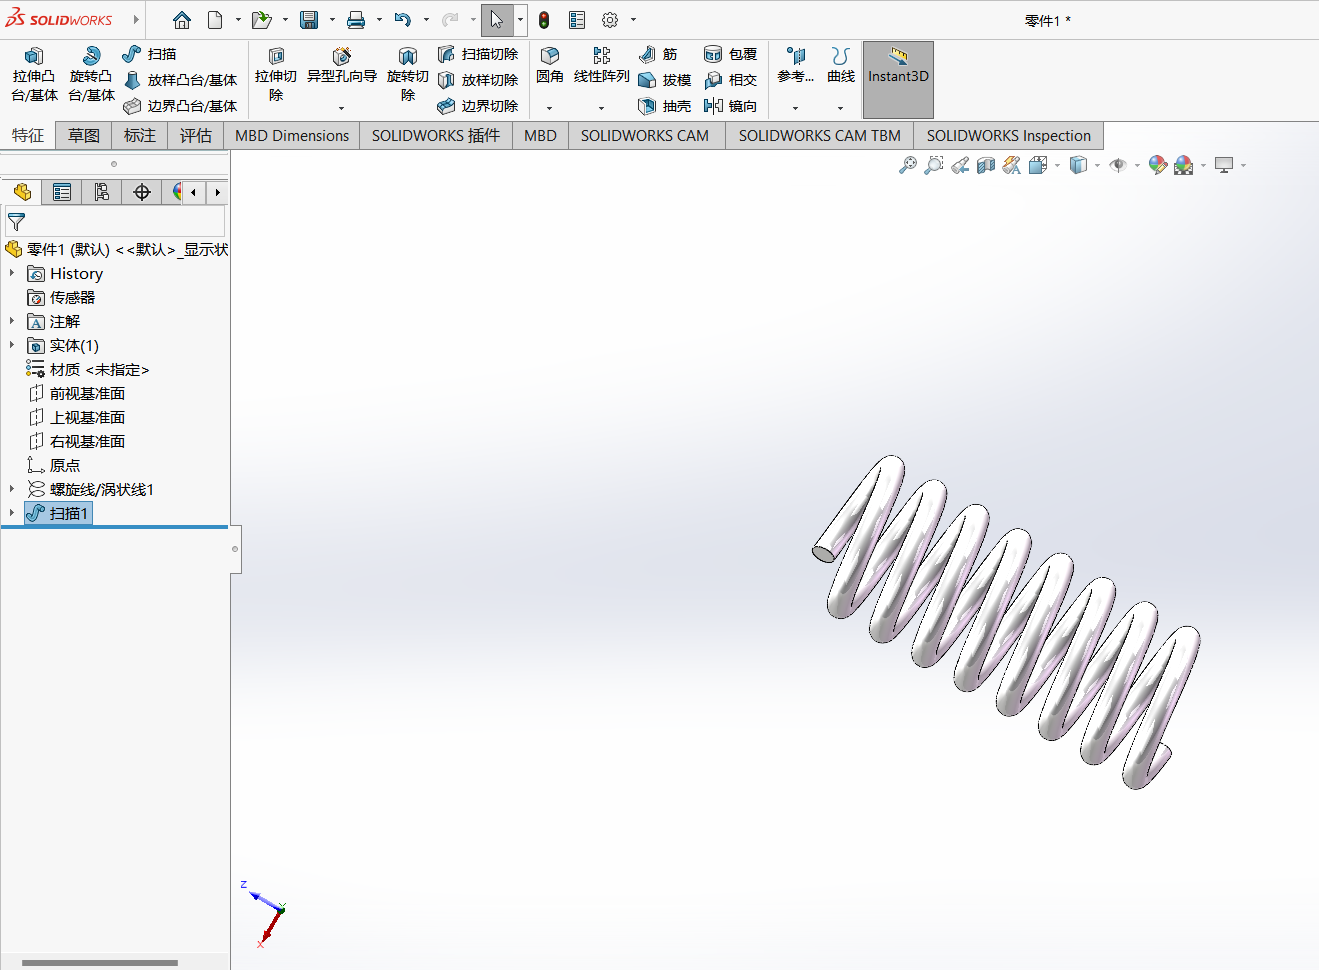
Task: Zoom to Fit in view toolbar
Action: tap(907, 165)
